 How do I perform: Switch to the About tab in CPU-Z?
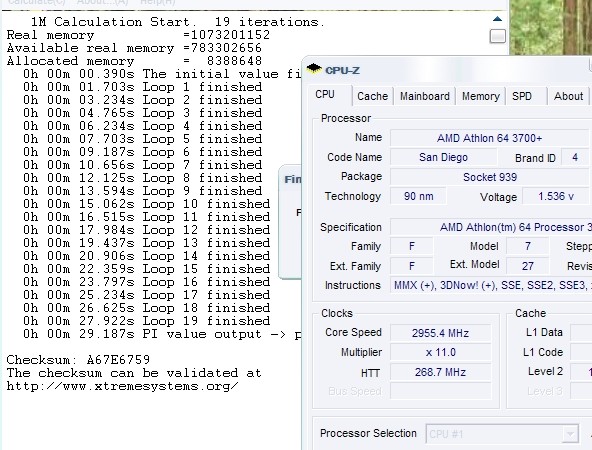[x=568, y=96]
